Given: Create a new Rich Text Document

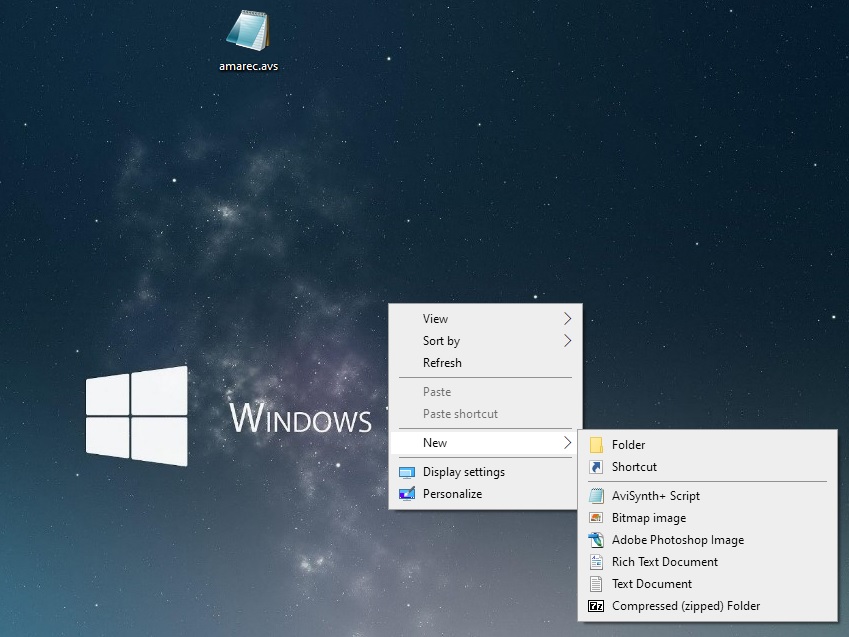Looking at the screenshot, I should 707,562.
